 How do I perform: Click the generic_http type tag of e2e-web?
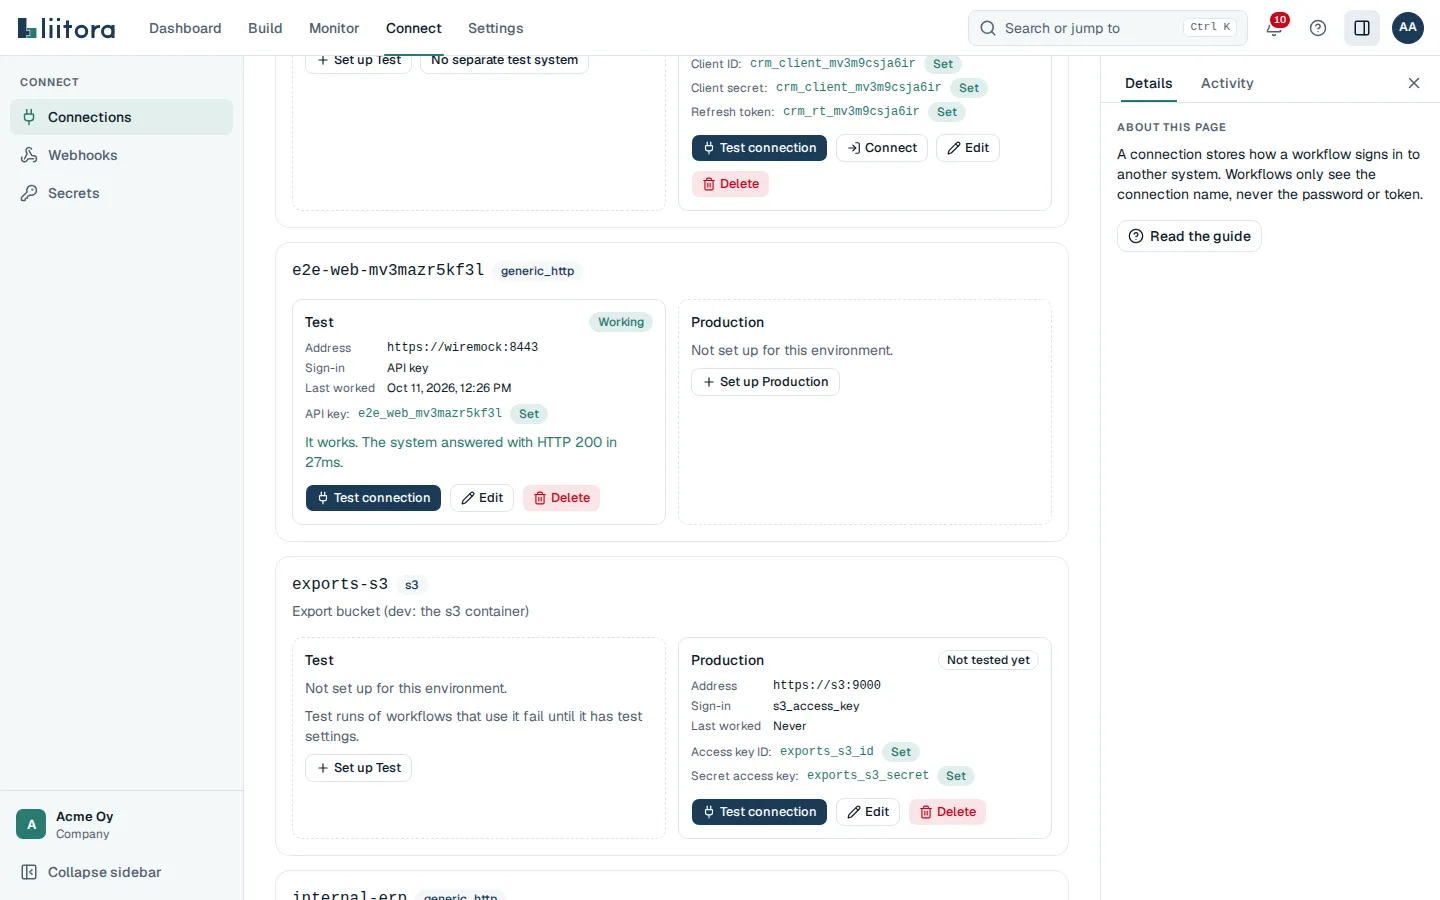tap(537, 271)
